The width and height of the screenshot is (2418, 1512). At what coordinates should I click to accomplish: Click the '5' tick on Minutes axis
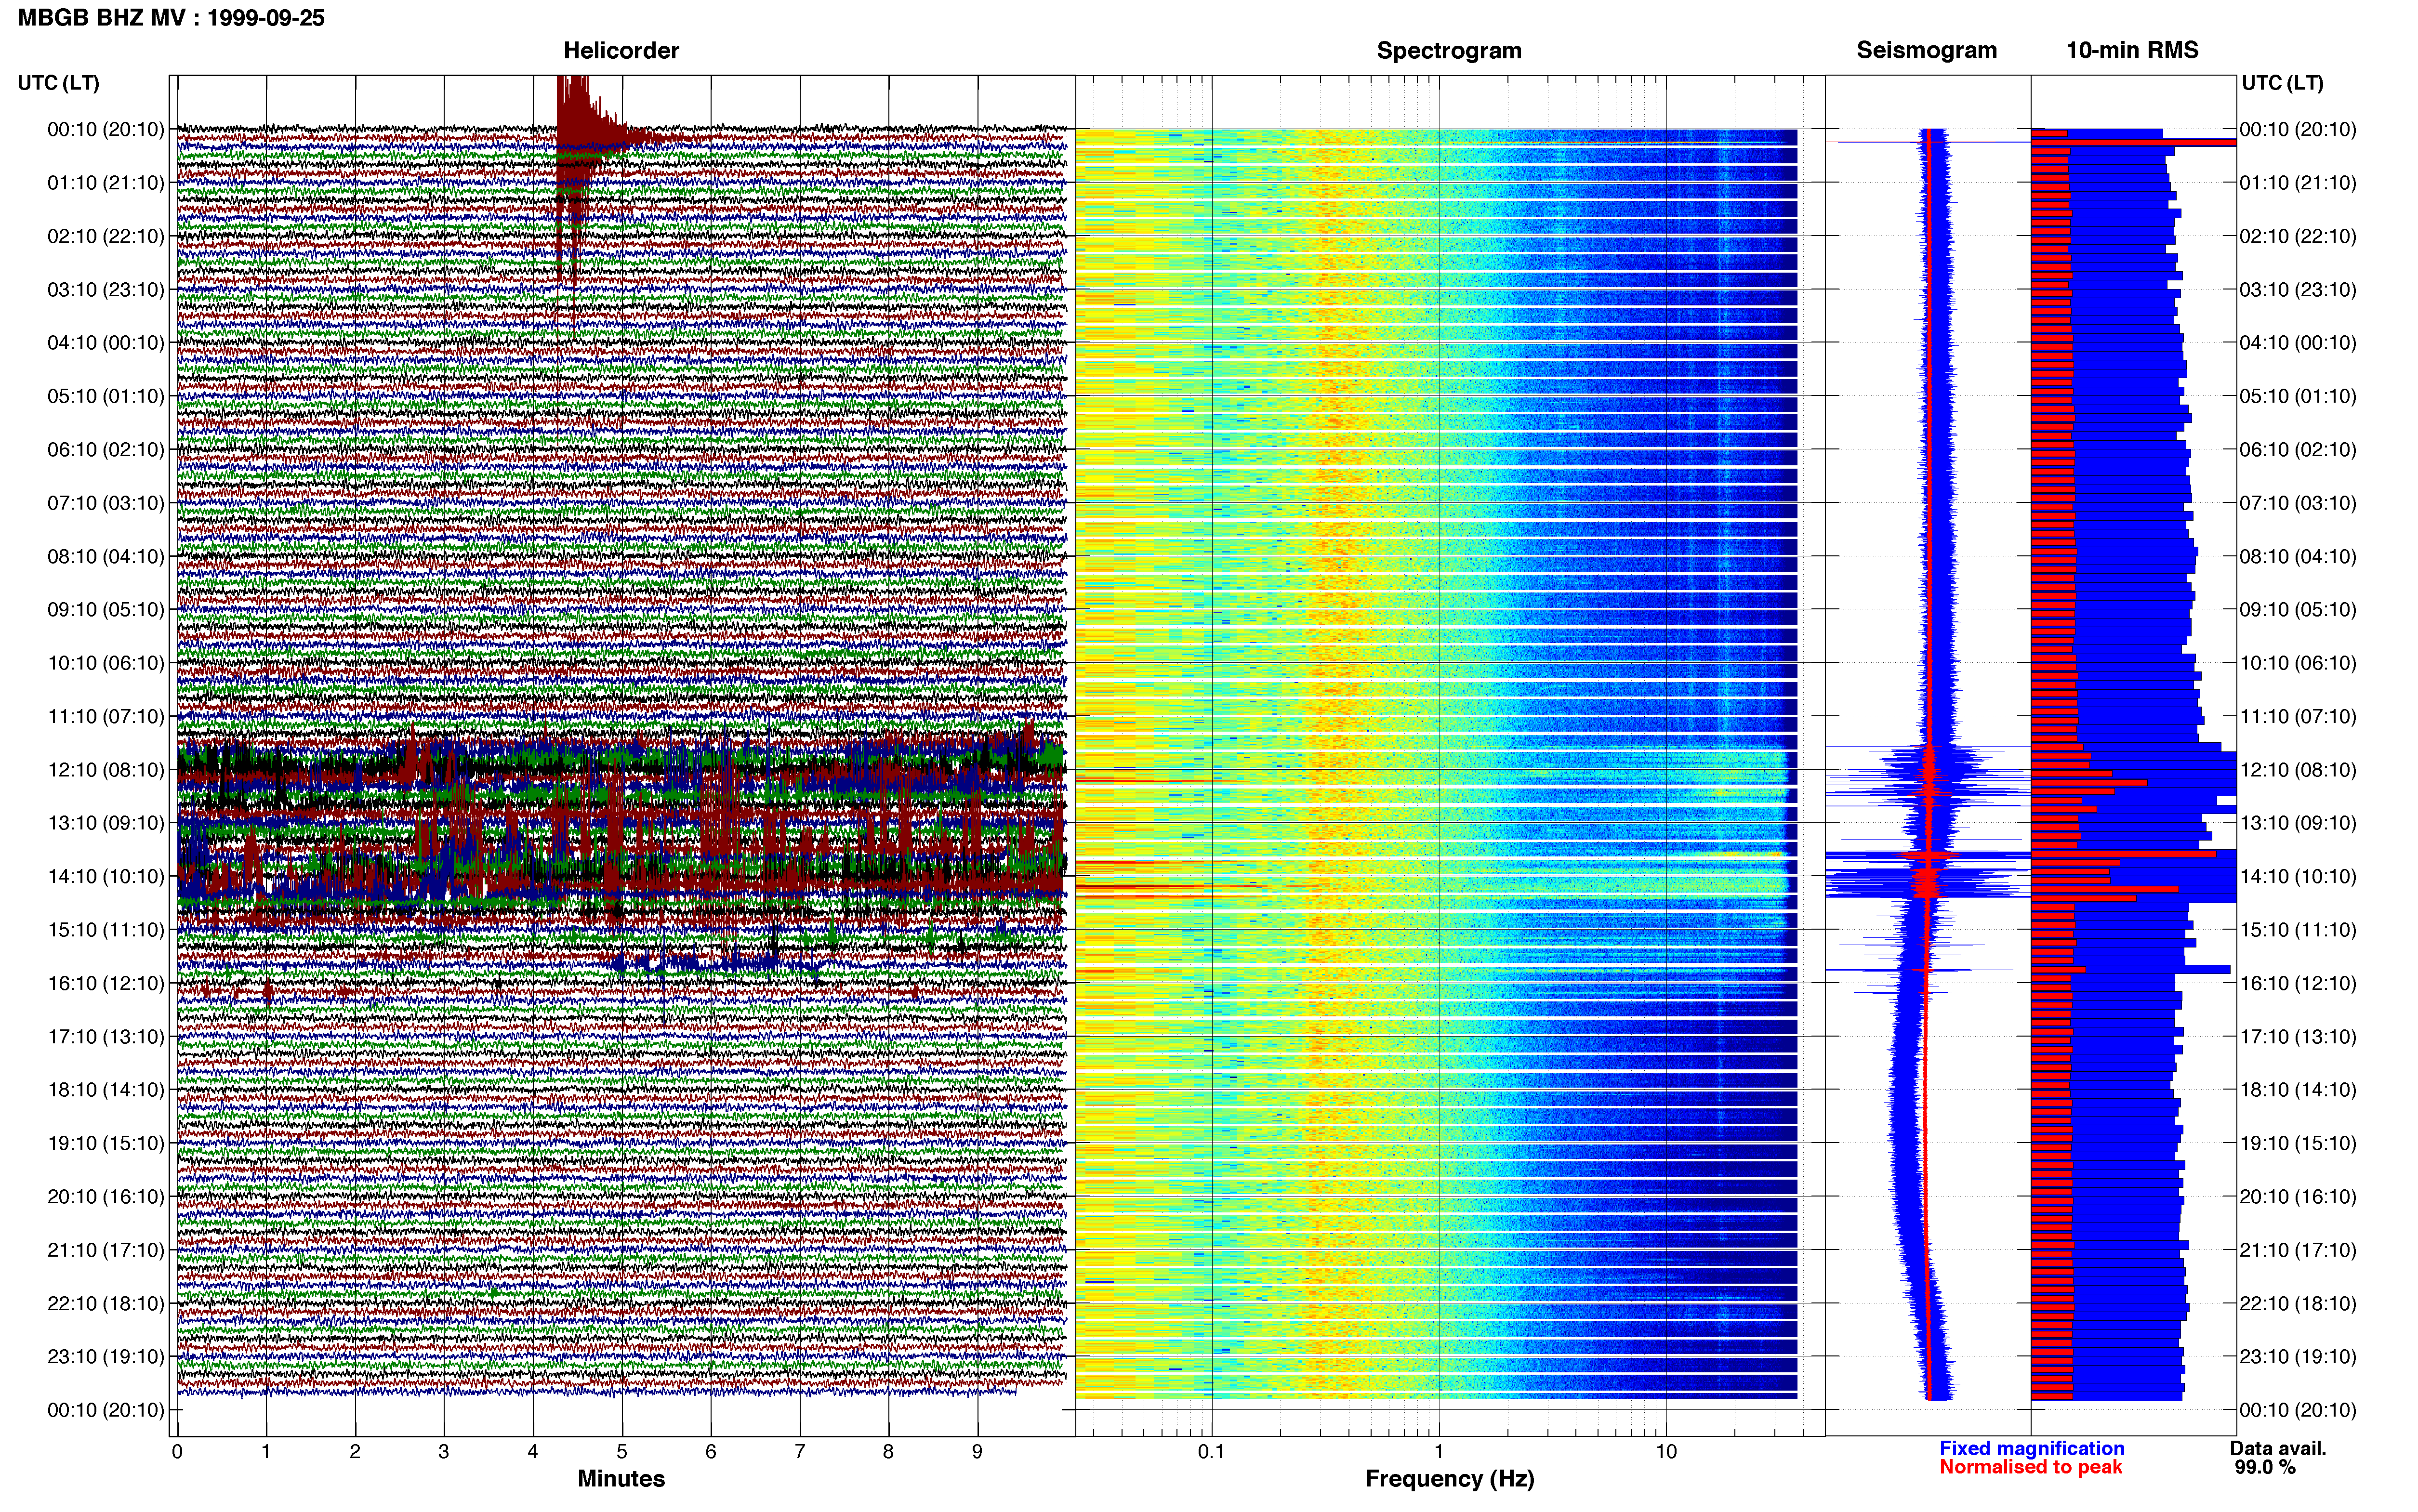[622, 1452]
